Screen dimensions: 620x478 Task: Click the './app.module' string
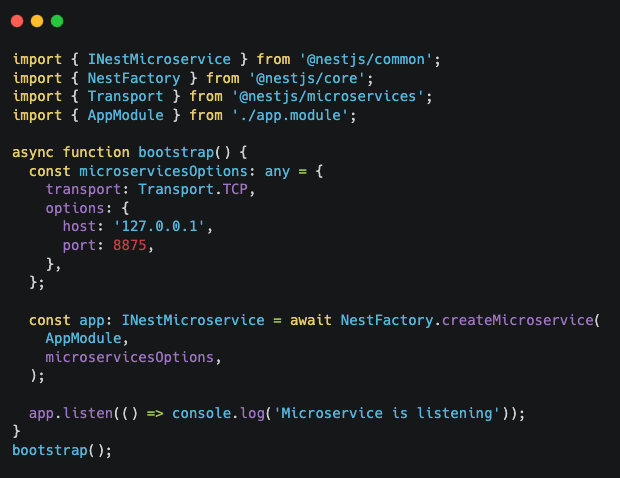coord(290,115)
